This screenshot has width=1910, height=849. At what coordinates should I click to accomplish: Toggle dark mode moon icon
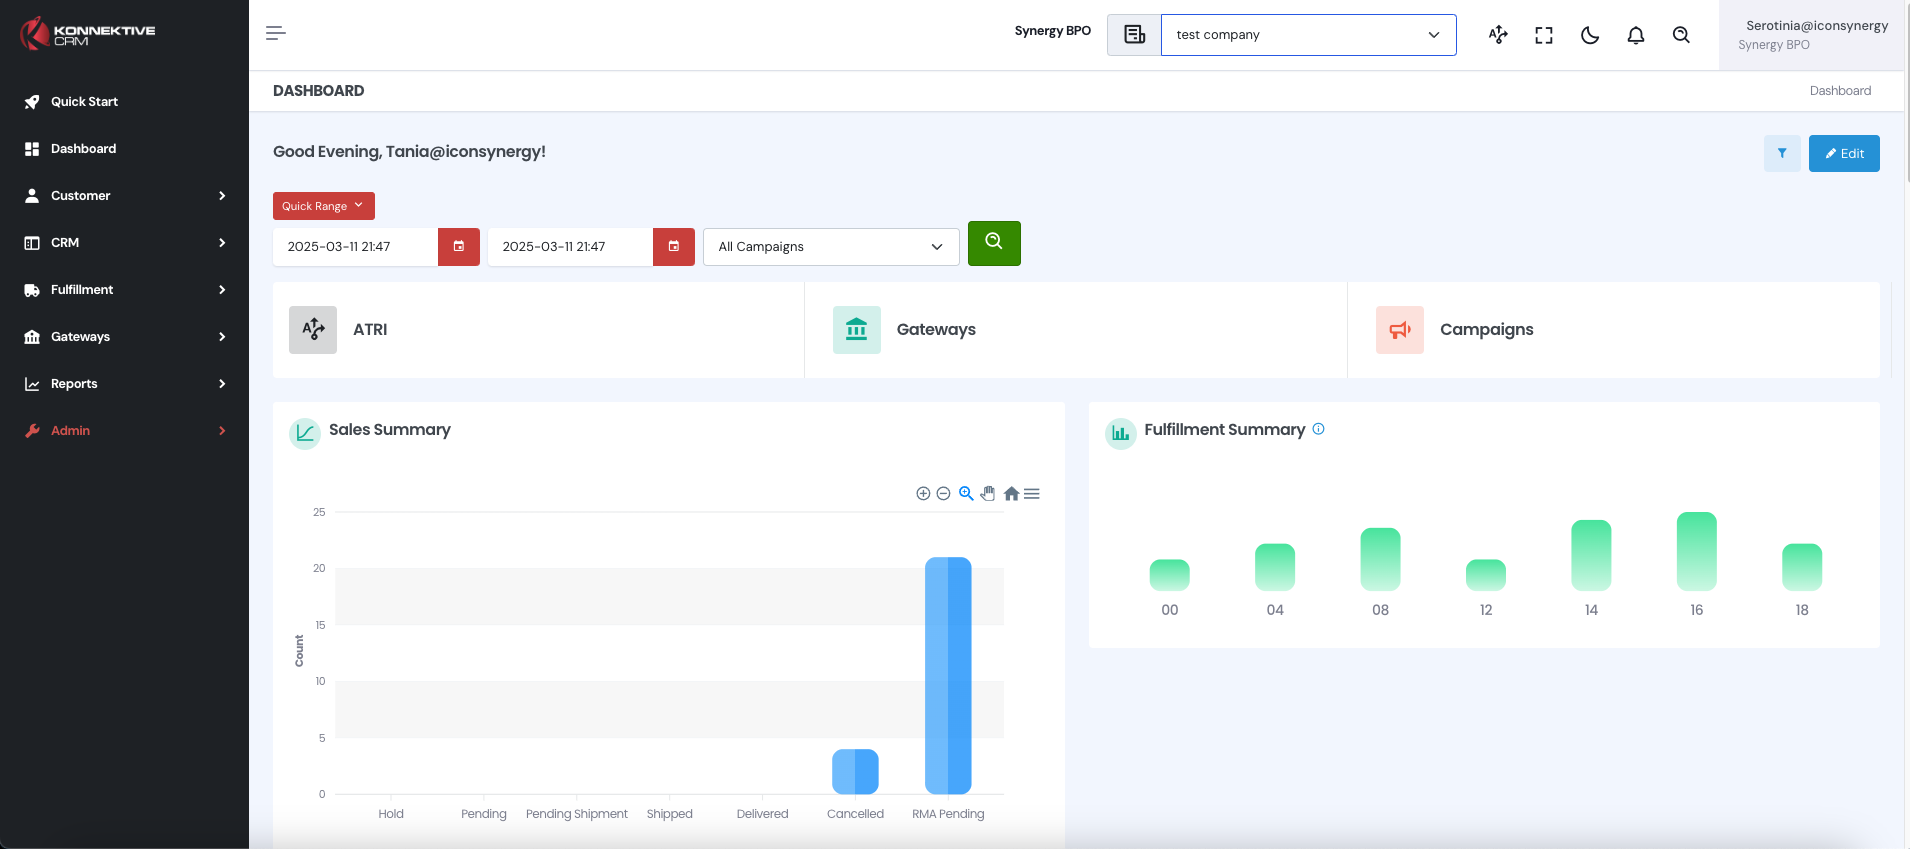1589,35
